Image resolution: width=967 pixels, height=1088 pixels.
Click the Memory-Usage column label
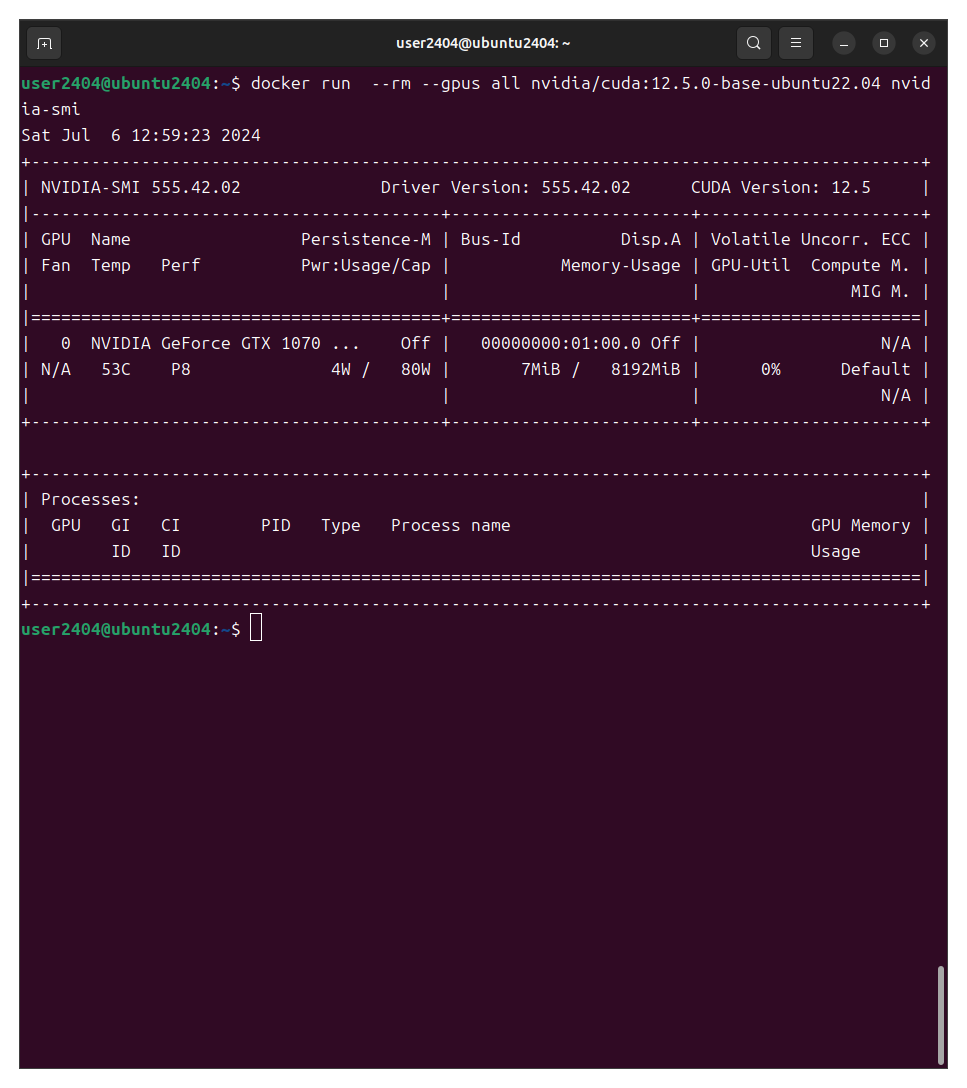pos(620,265)
